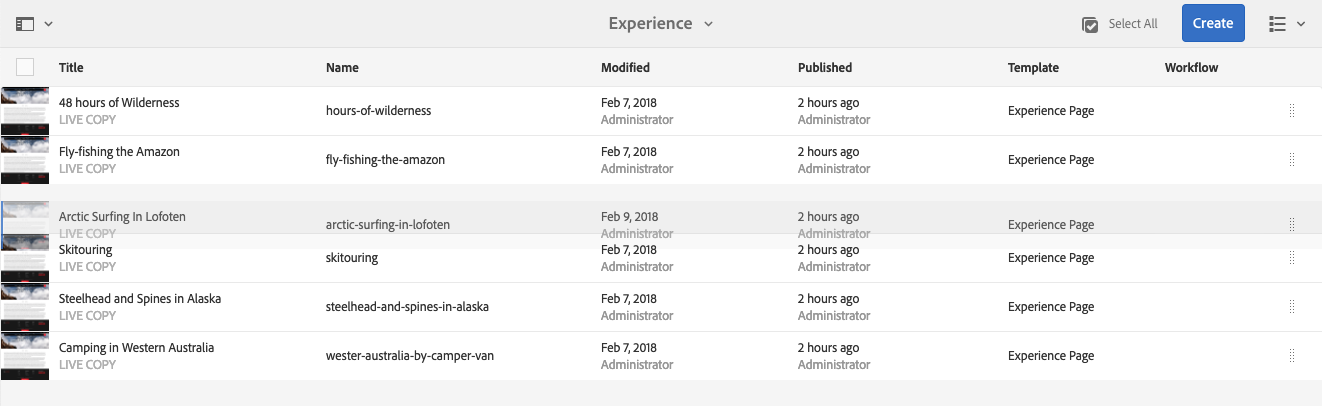
Task: Select the 48 hours of Wilderness thumbnail
Action: (25, 111)
